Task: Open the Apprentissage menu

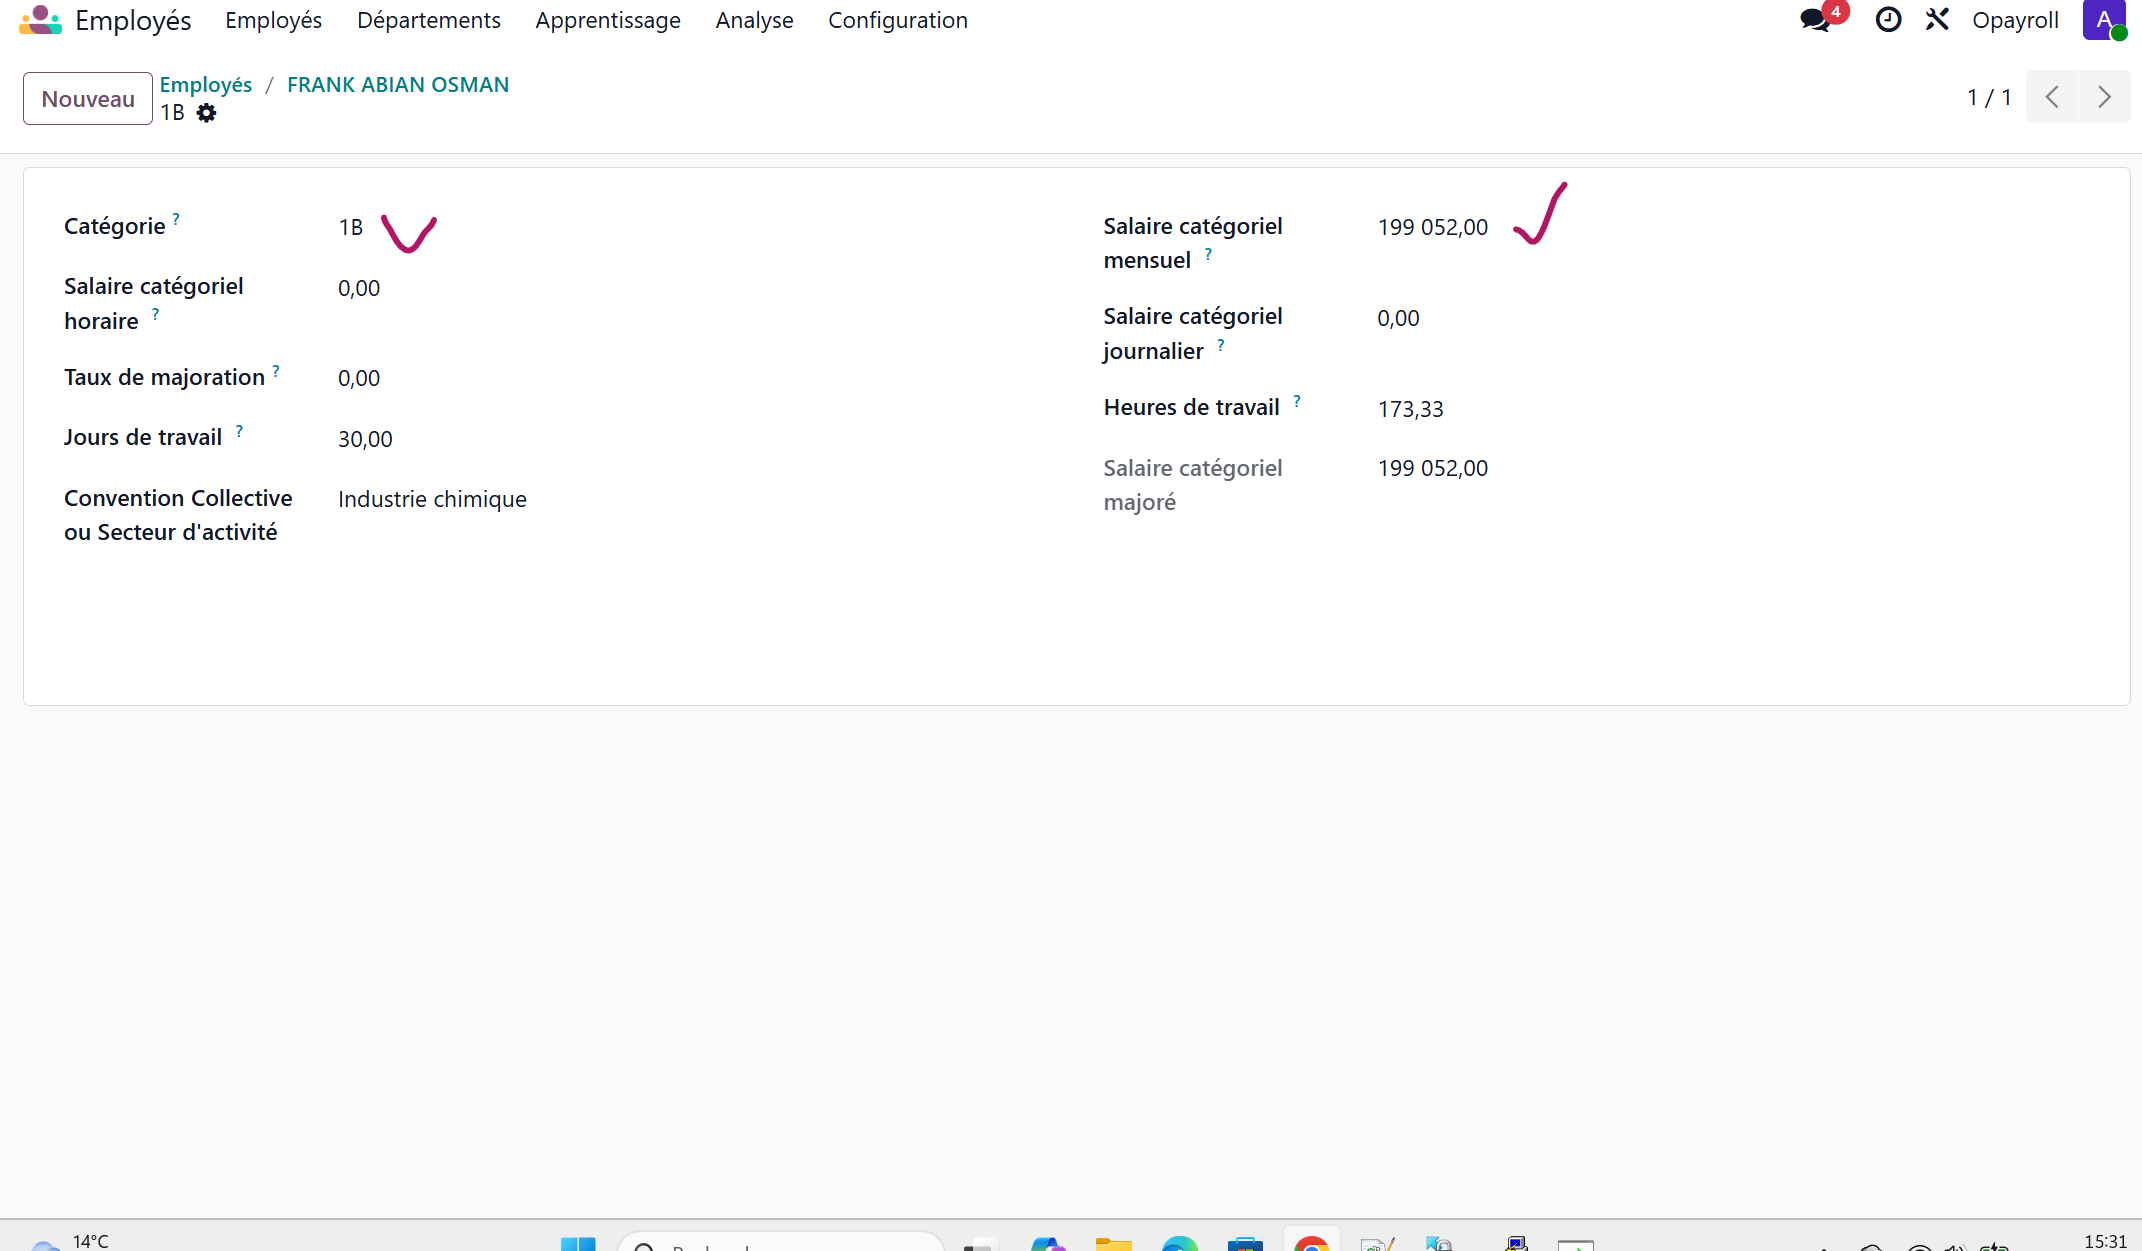Action: click(x=607, y=20)
